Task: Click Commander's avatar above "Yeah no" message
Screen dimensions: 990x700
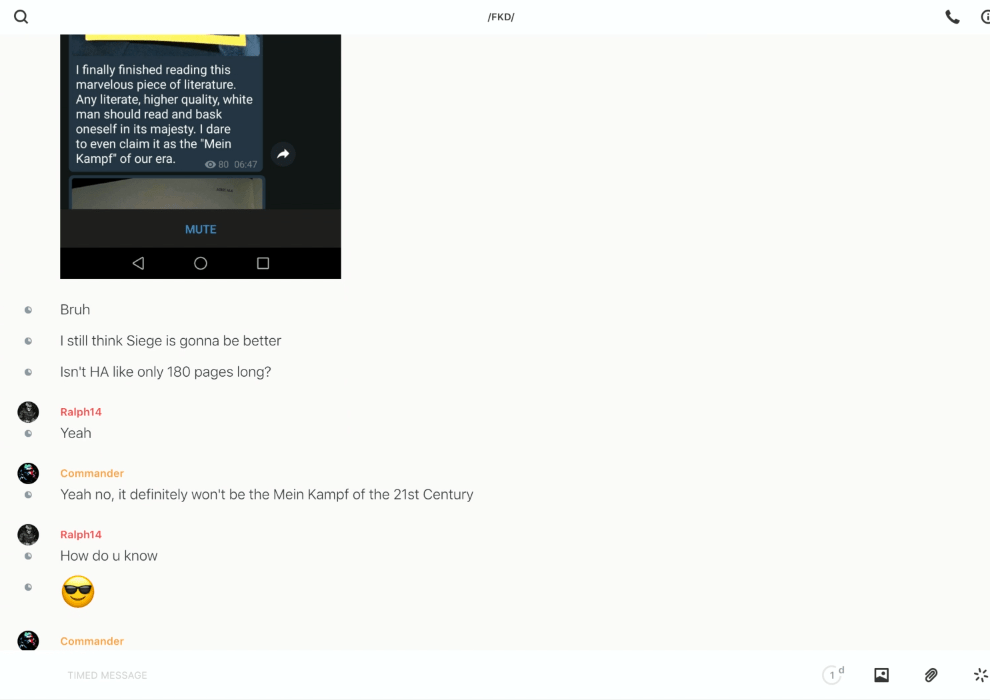Action: [28, 473]
